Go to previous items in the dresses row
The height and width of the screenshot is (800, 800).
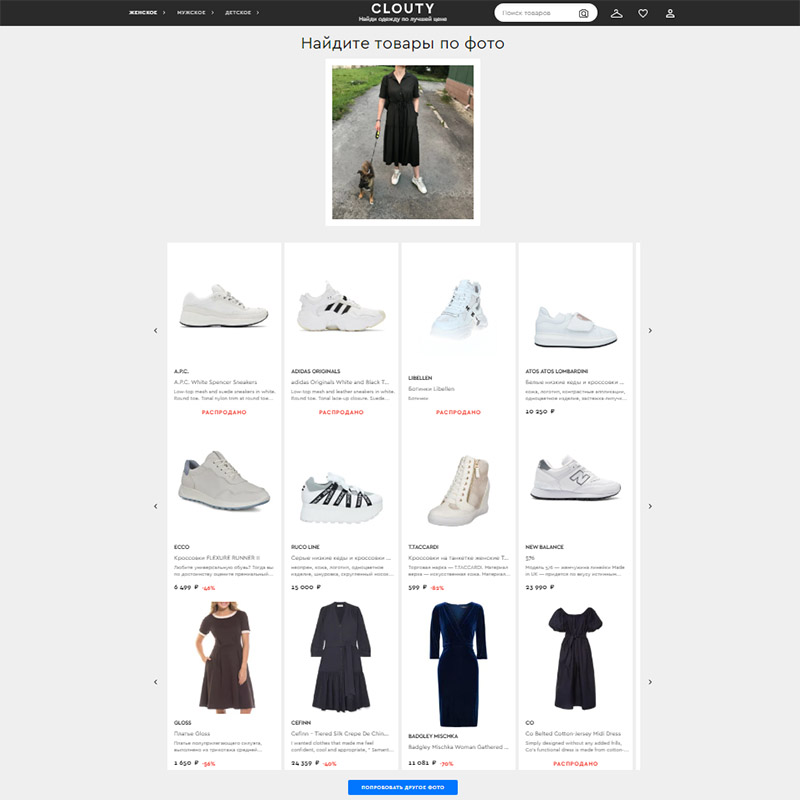click(x=156, y=682)
